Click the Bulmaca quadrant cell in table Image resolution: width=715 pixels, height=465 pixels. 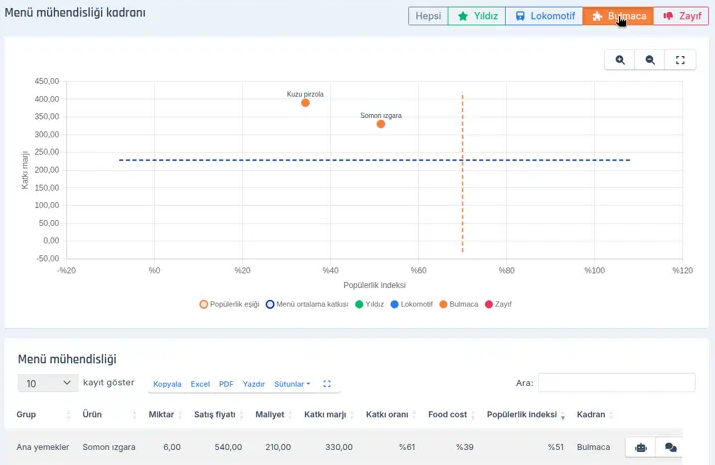[593, 447]
